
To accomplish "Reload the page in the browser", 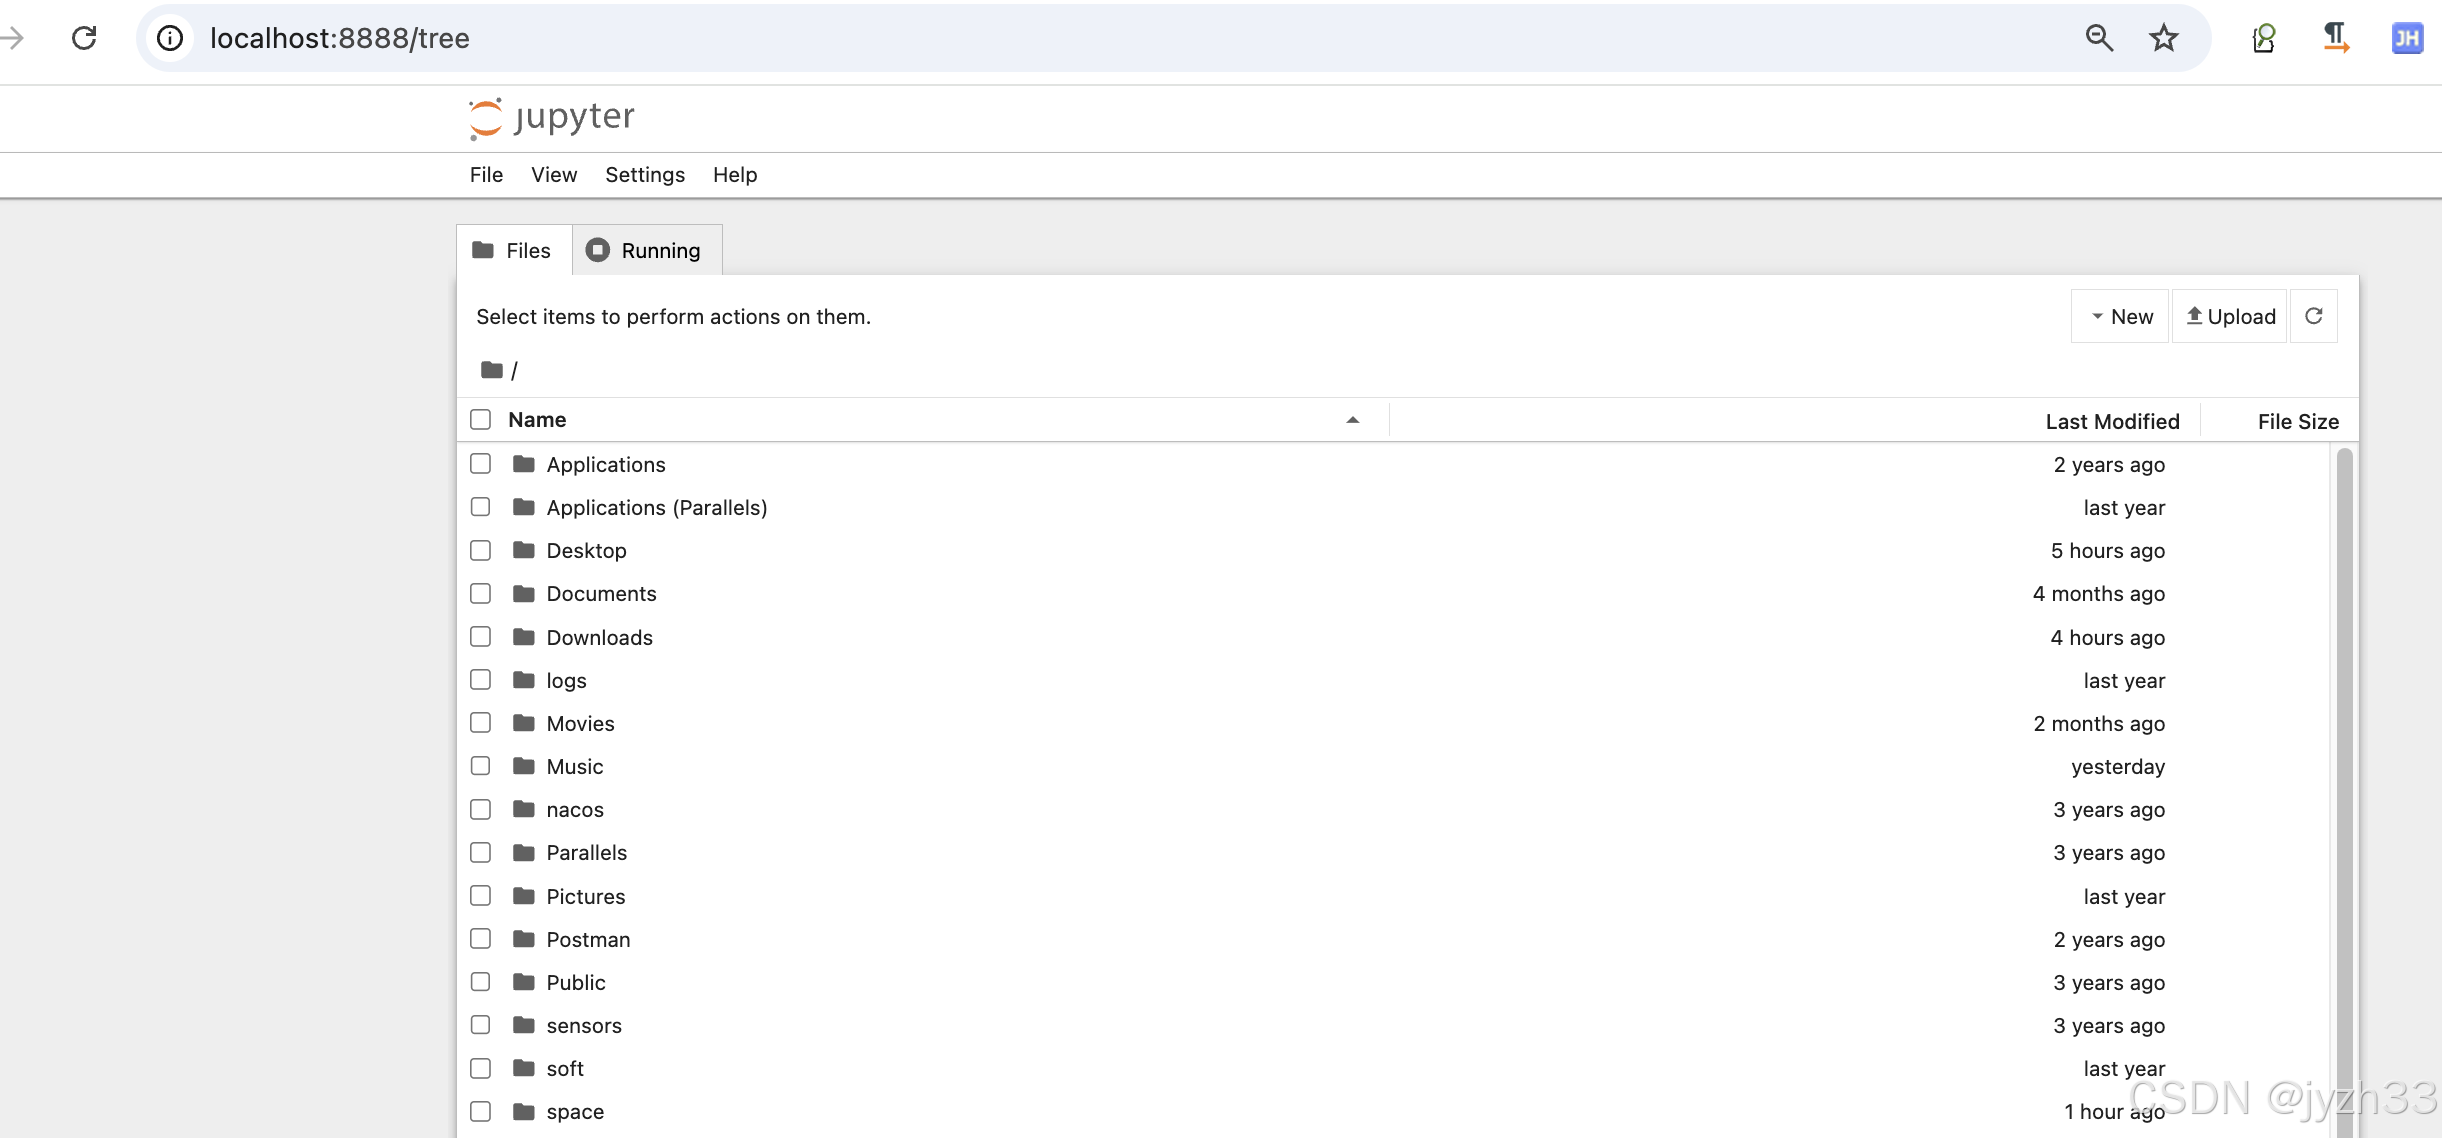I will point(84,38).
